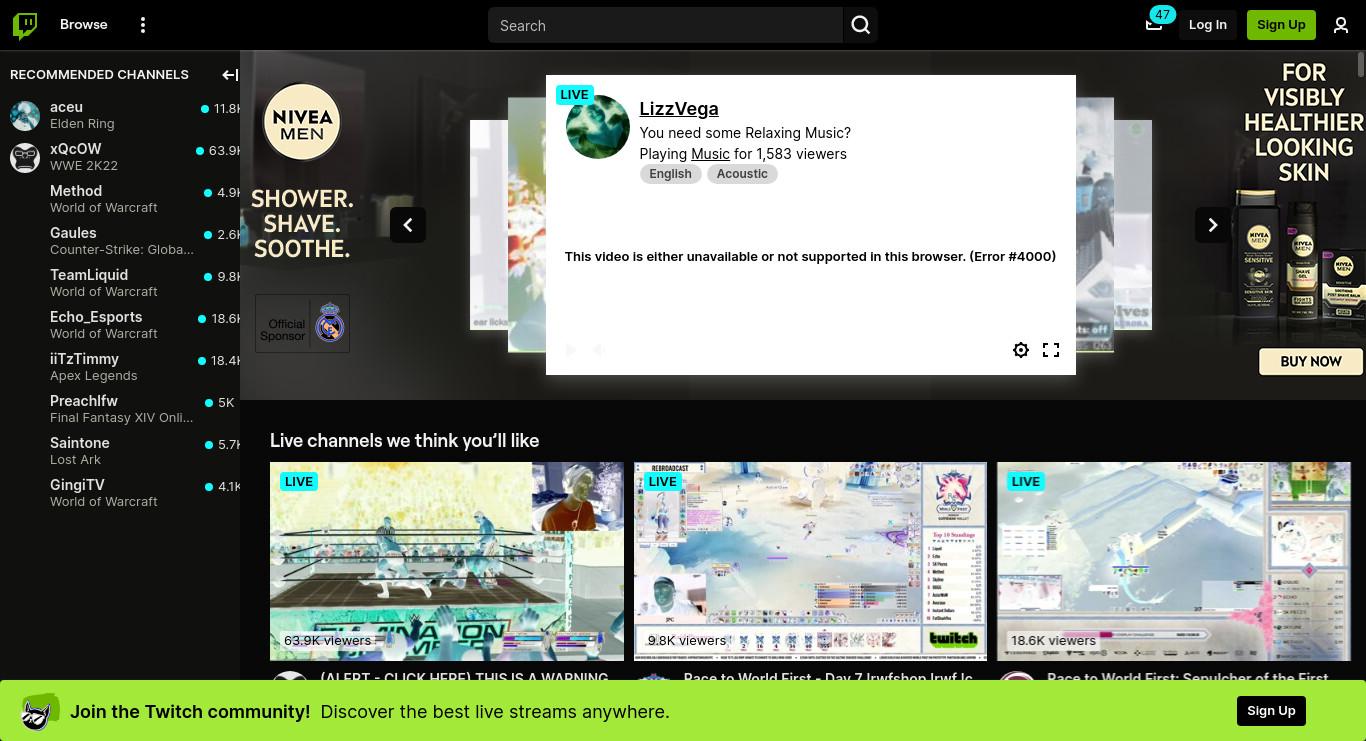Click the Nivea Men logo
Screen dimensions: 1366x741
coord(302,122)
